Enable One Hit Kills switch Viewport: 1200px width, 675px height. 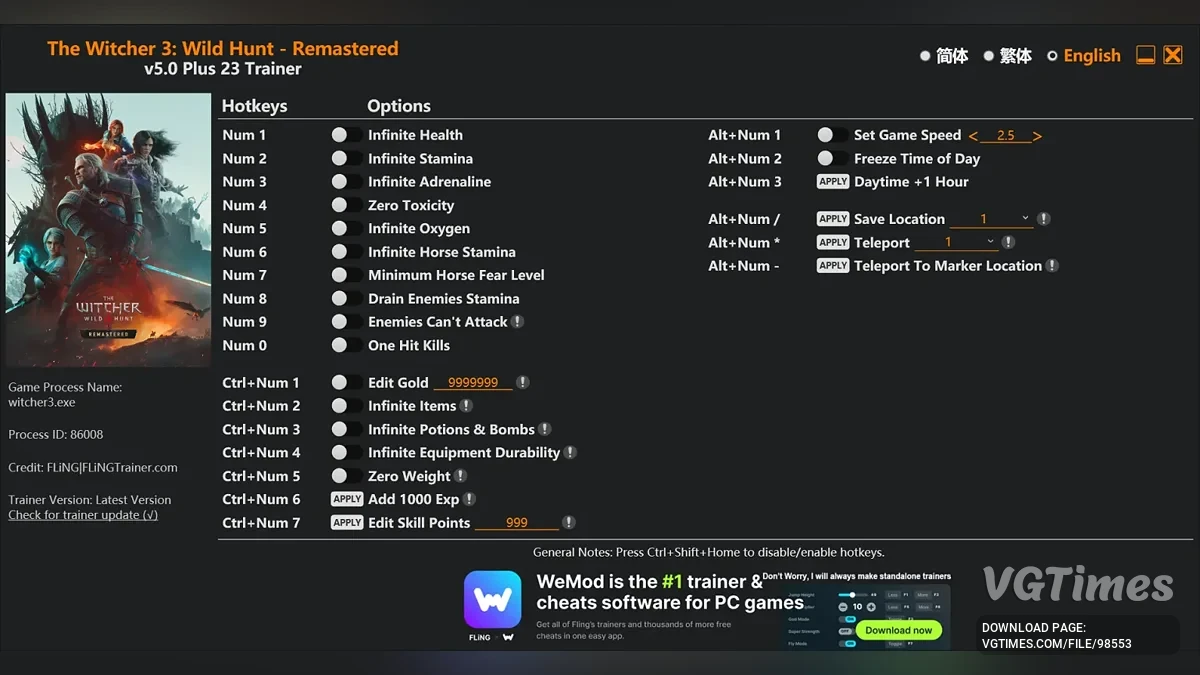347,345
